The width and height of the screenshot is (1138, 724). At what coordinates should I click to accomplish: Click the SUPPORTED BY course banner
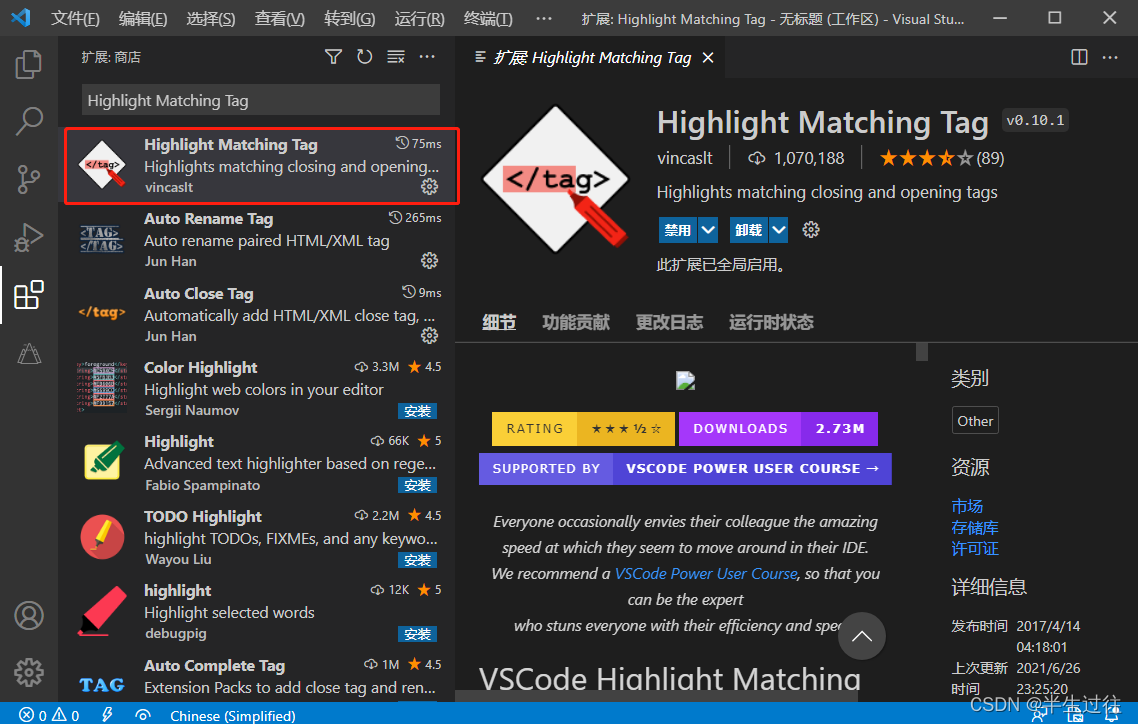685,469
